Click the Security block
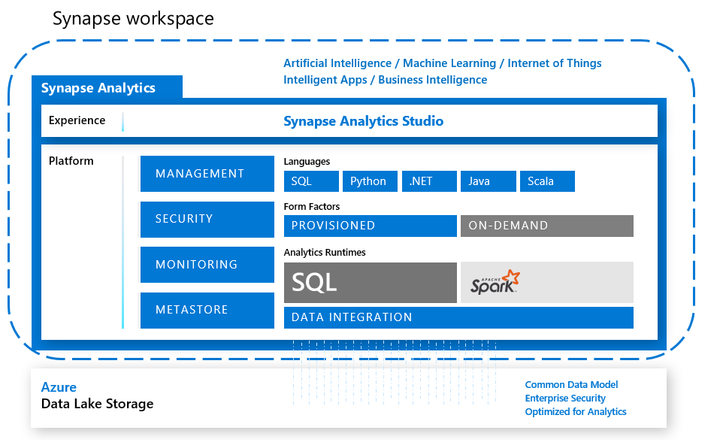This screenshot has width=723, height=440. pyautogui.click(x=207, y=219)
